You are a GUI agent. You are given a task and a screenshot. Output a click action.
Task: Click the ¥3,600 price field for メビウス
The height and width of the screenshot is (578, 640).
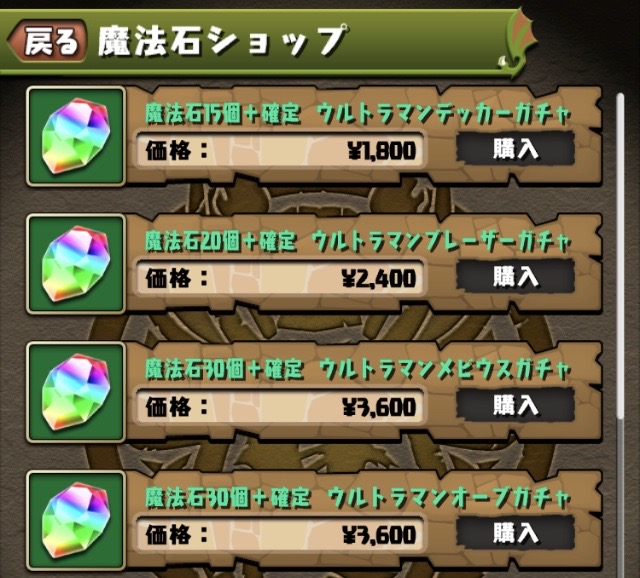coord(280,406)
